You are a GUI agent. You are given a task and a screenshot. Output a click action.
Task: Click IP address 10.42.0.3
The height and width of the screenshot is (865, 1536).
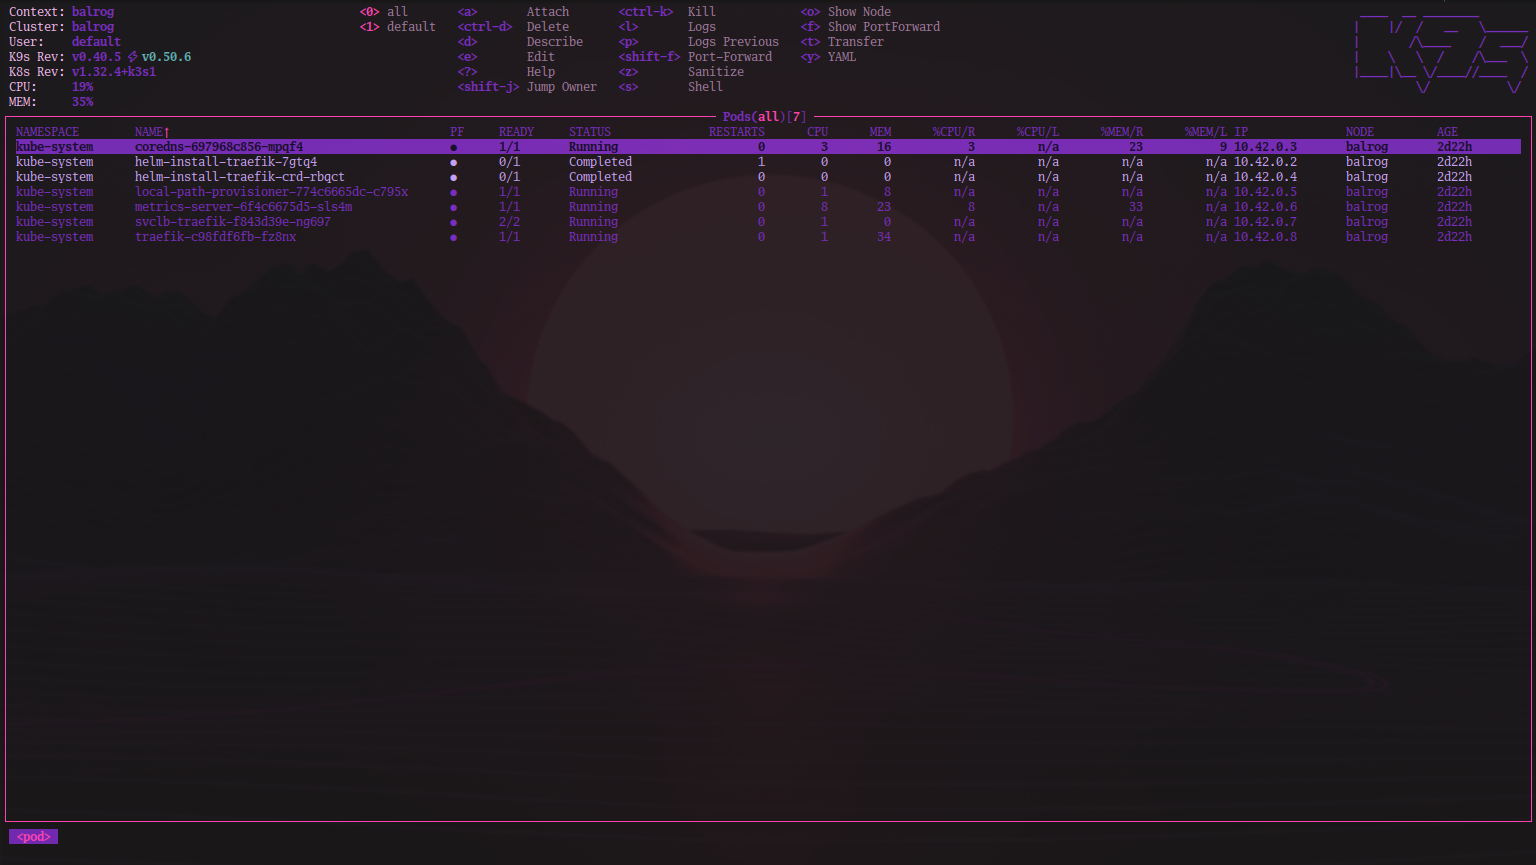tap(1265, 147)
